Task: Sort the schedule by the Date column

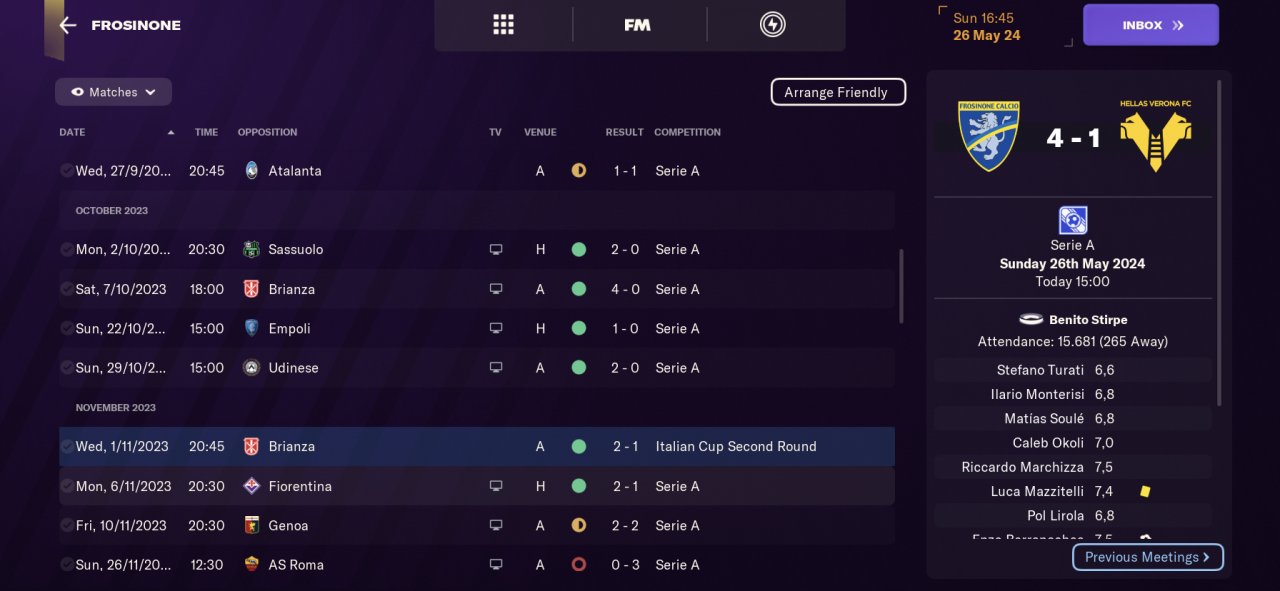Action: click(x=72, y=132)
